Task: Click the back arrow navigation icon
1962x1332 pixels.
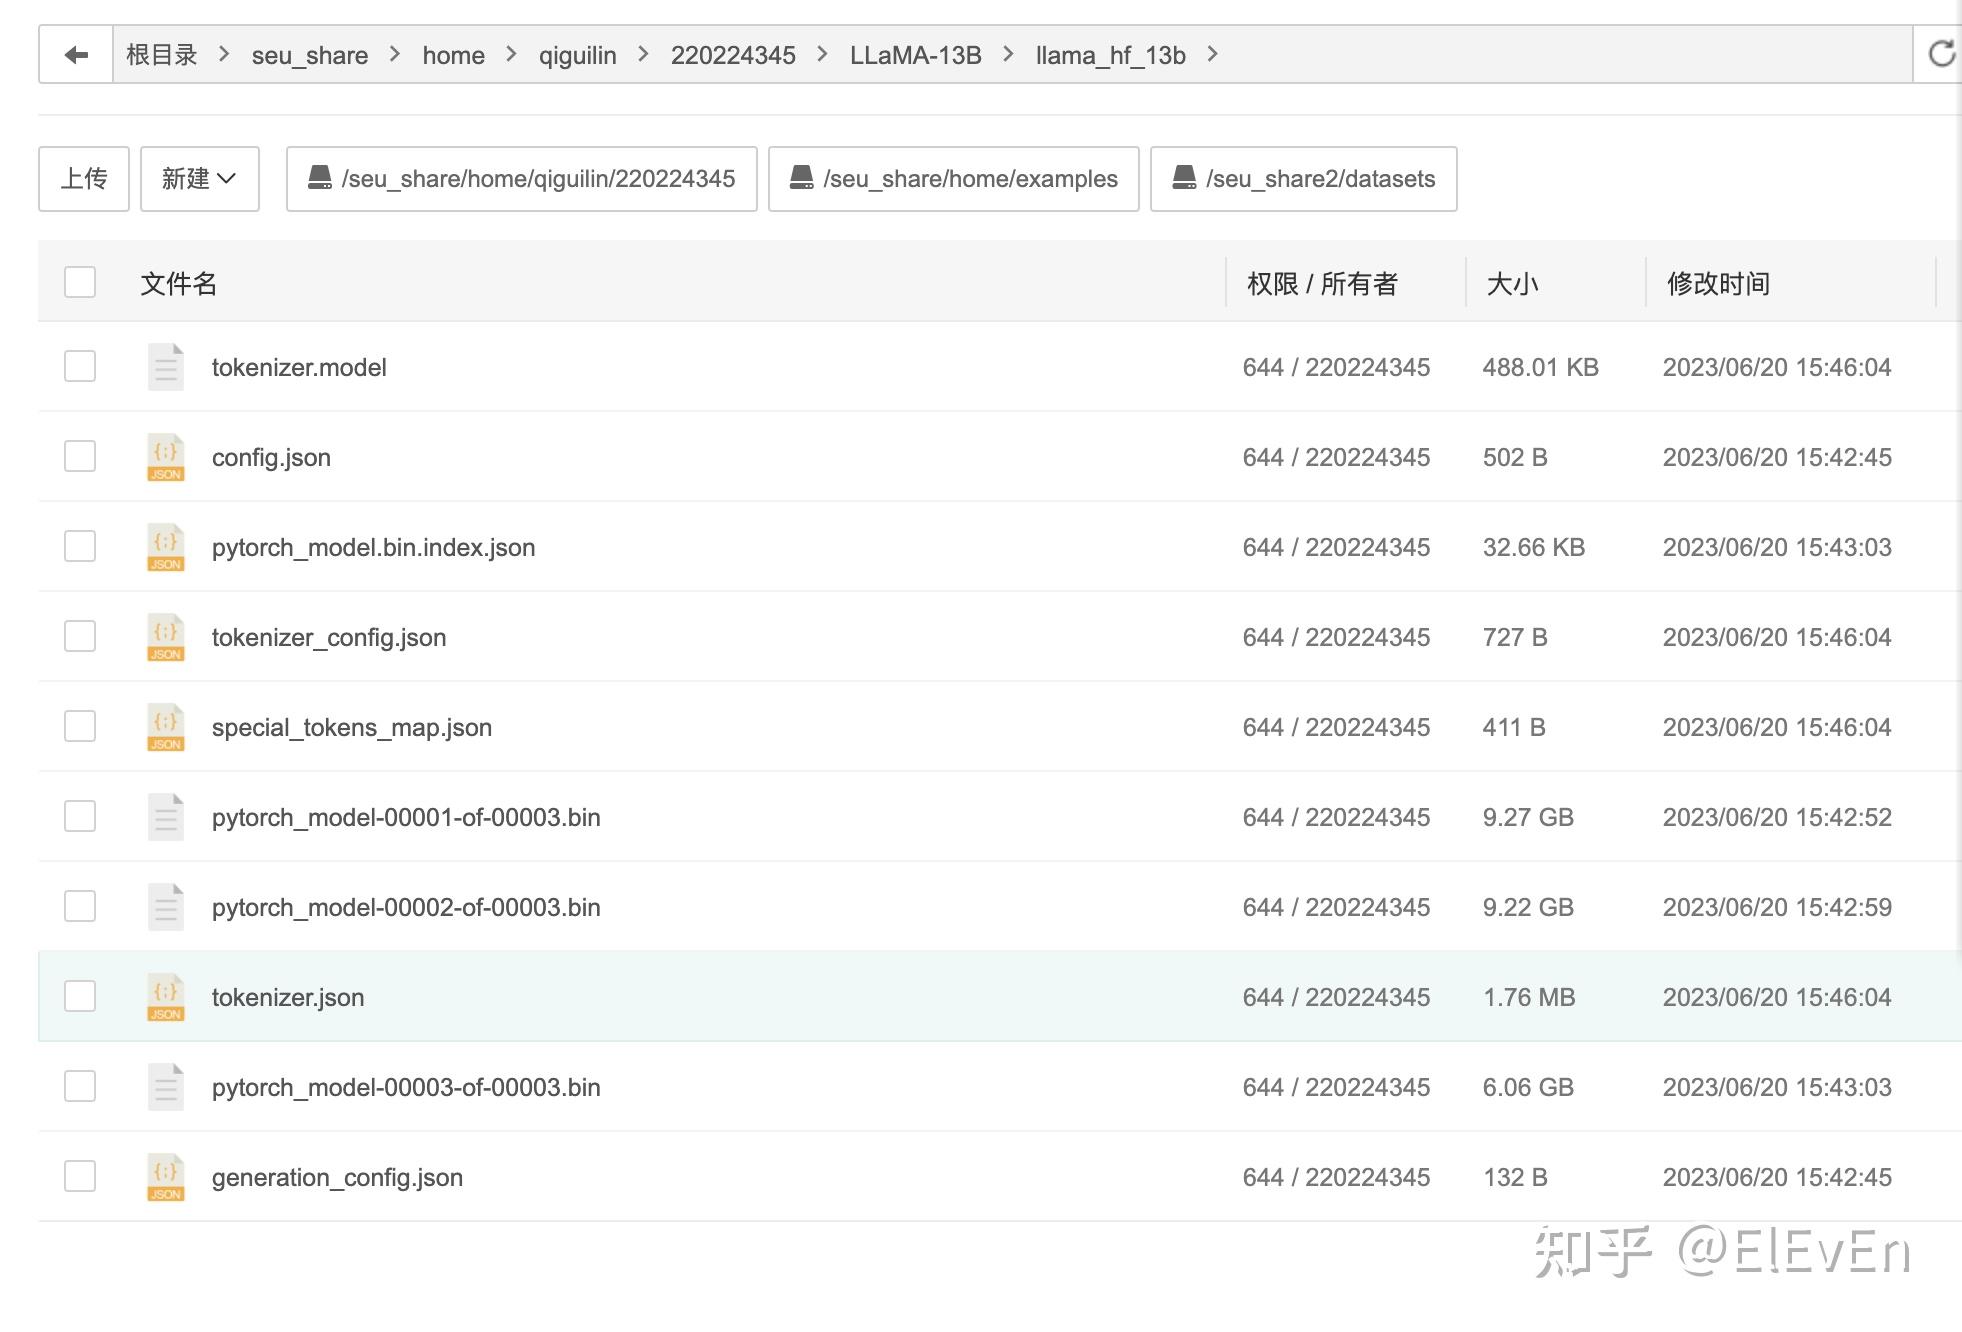Action: coord(76,55)
